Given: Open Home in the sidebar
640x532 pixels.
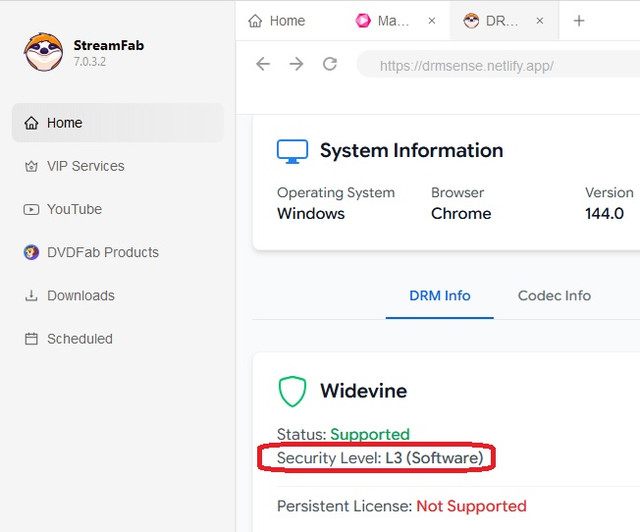Looking at the screenshot, I should click(x=118, y=122).
